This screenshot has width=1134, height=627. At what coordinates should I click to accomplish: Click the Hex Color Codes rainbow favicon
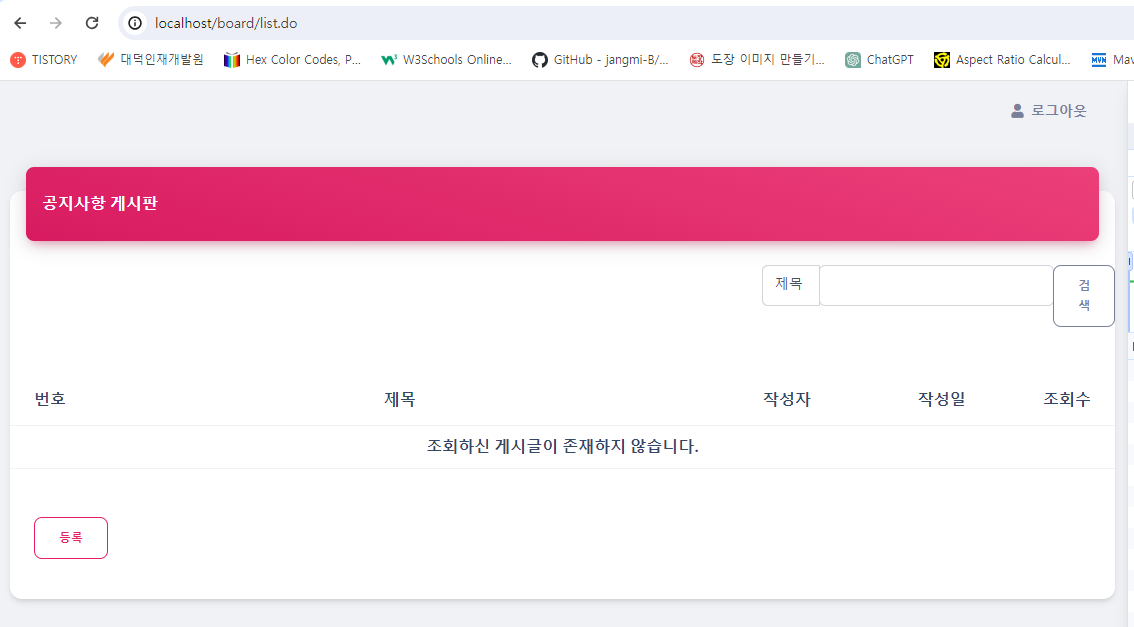point(231,60)
